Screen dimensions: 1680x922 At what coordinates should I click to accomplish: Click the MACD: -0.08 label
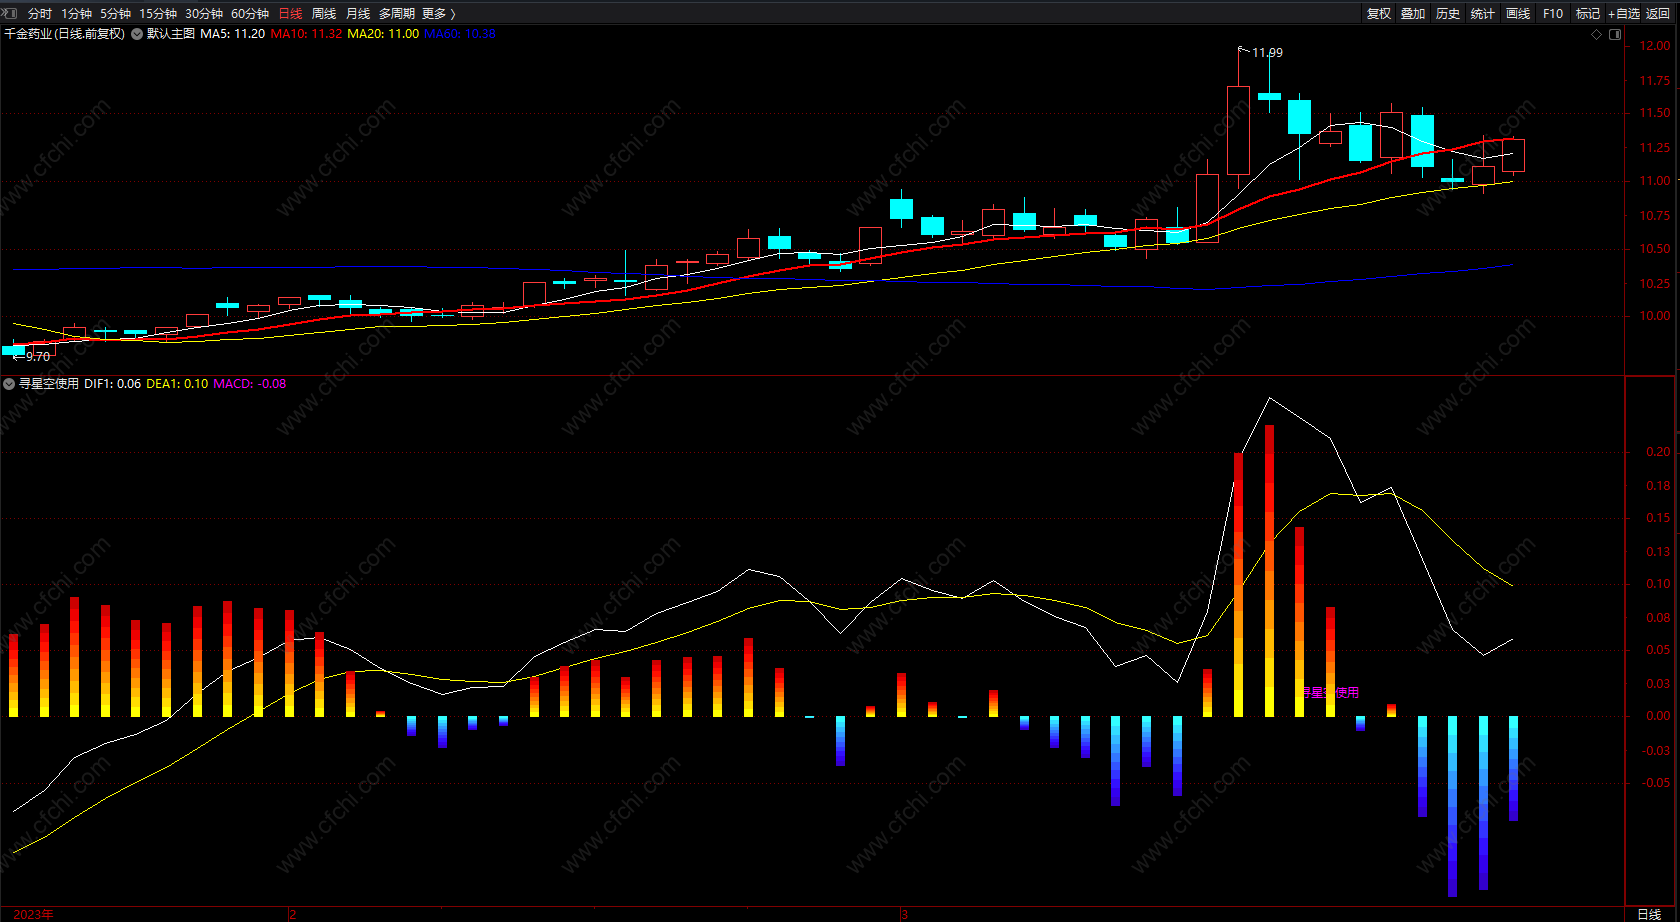(x=250, y=384)
